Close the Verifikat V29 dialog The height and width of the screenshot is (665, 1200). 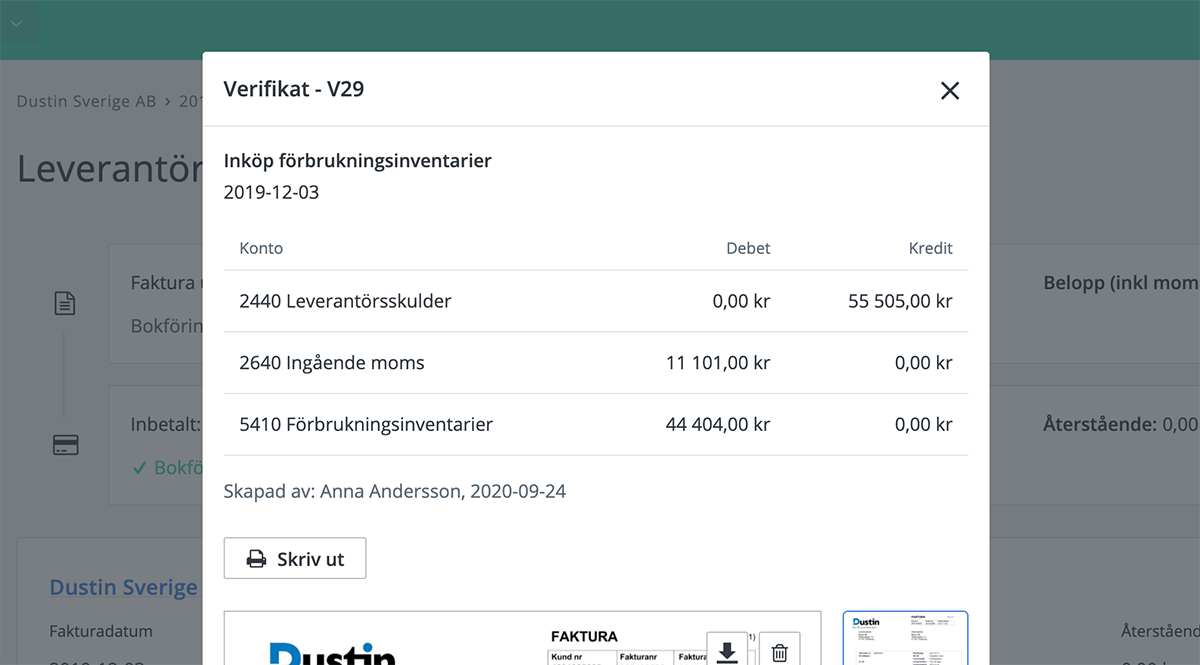tap(949, 91)
